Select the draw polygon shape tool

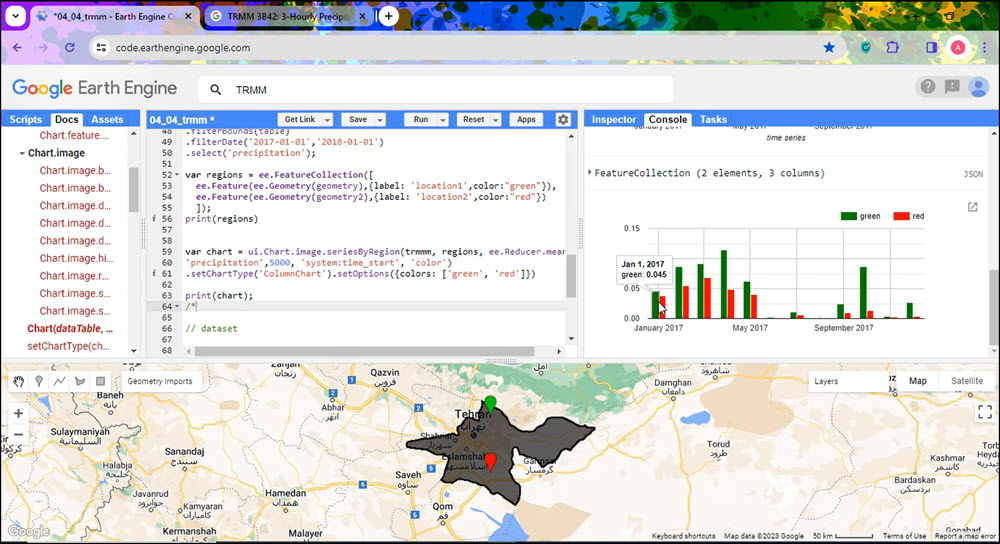pyautogui.click(x=80, y=381)
